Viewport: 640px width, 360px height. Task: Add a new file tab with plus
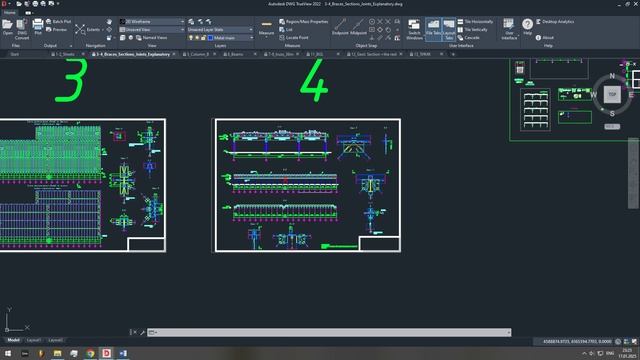pos(453,54)
